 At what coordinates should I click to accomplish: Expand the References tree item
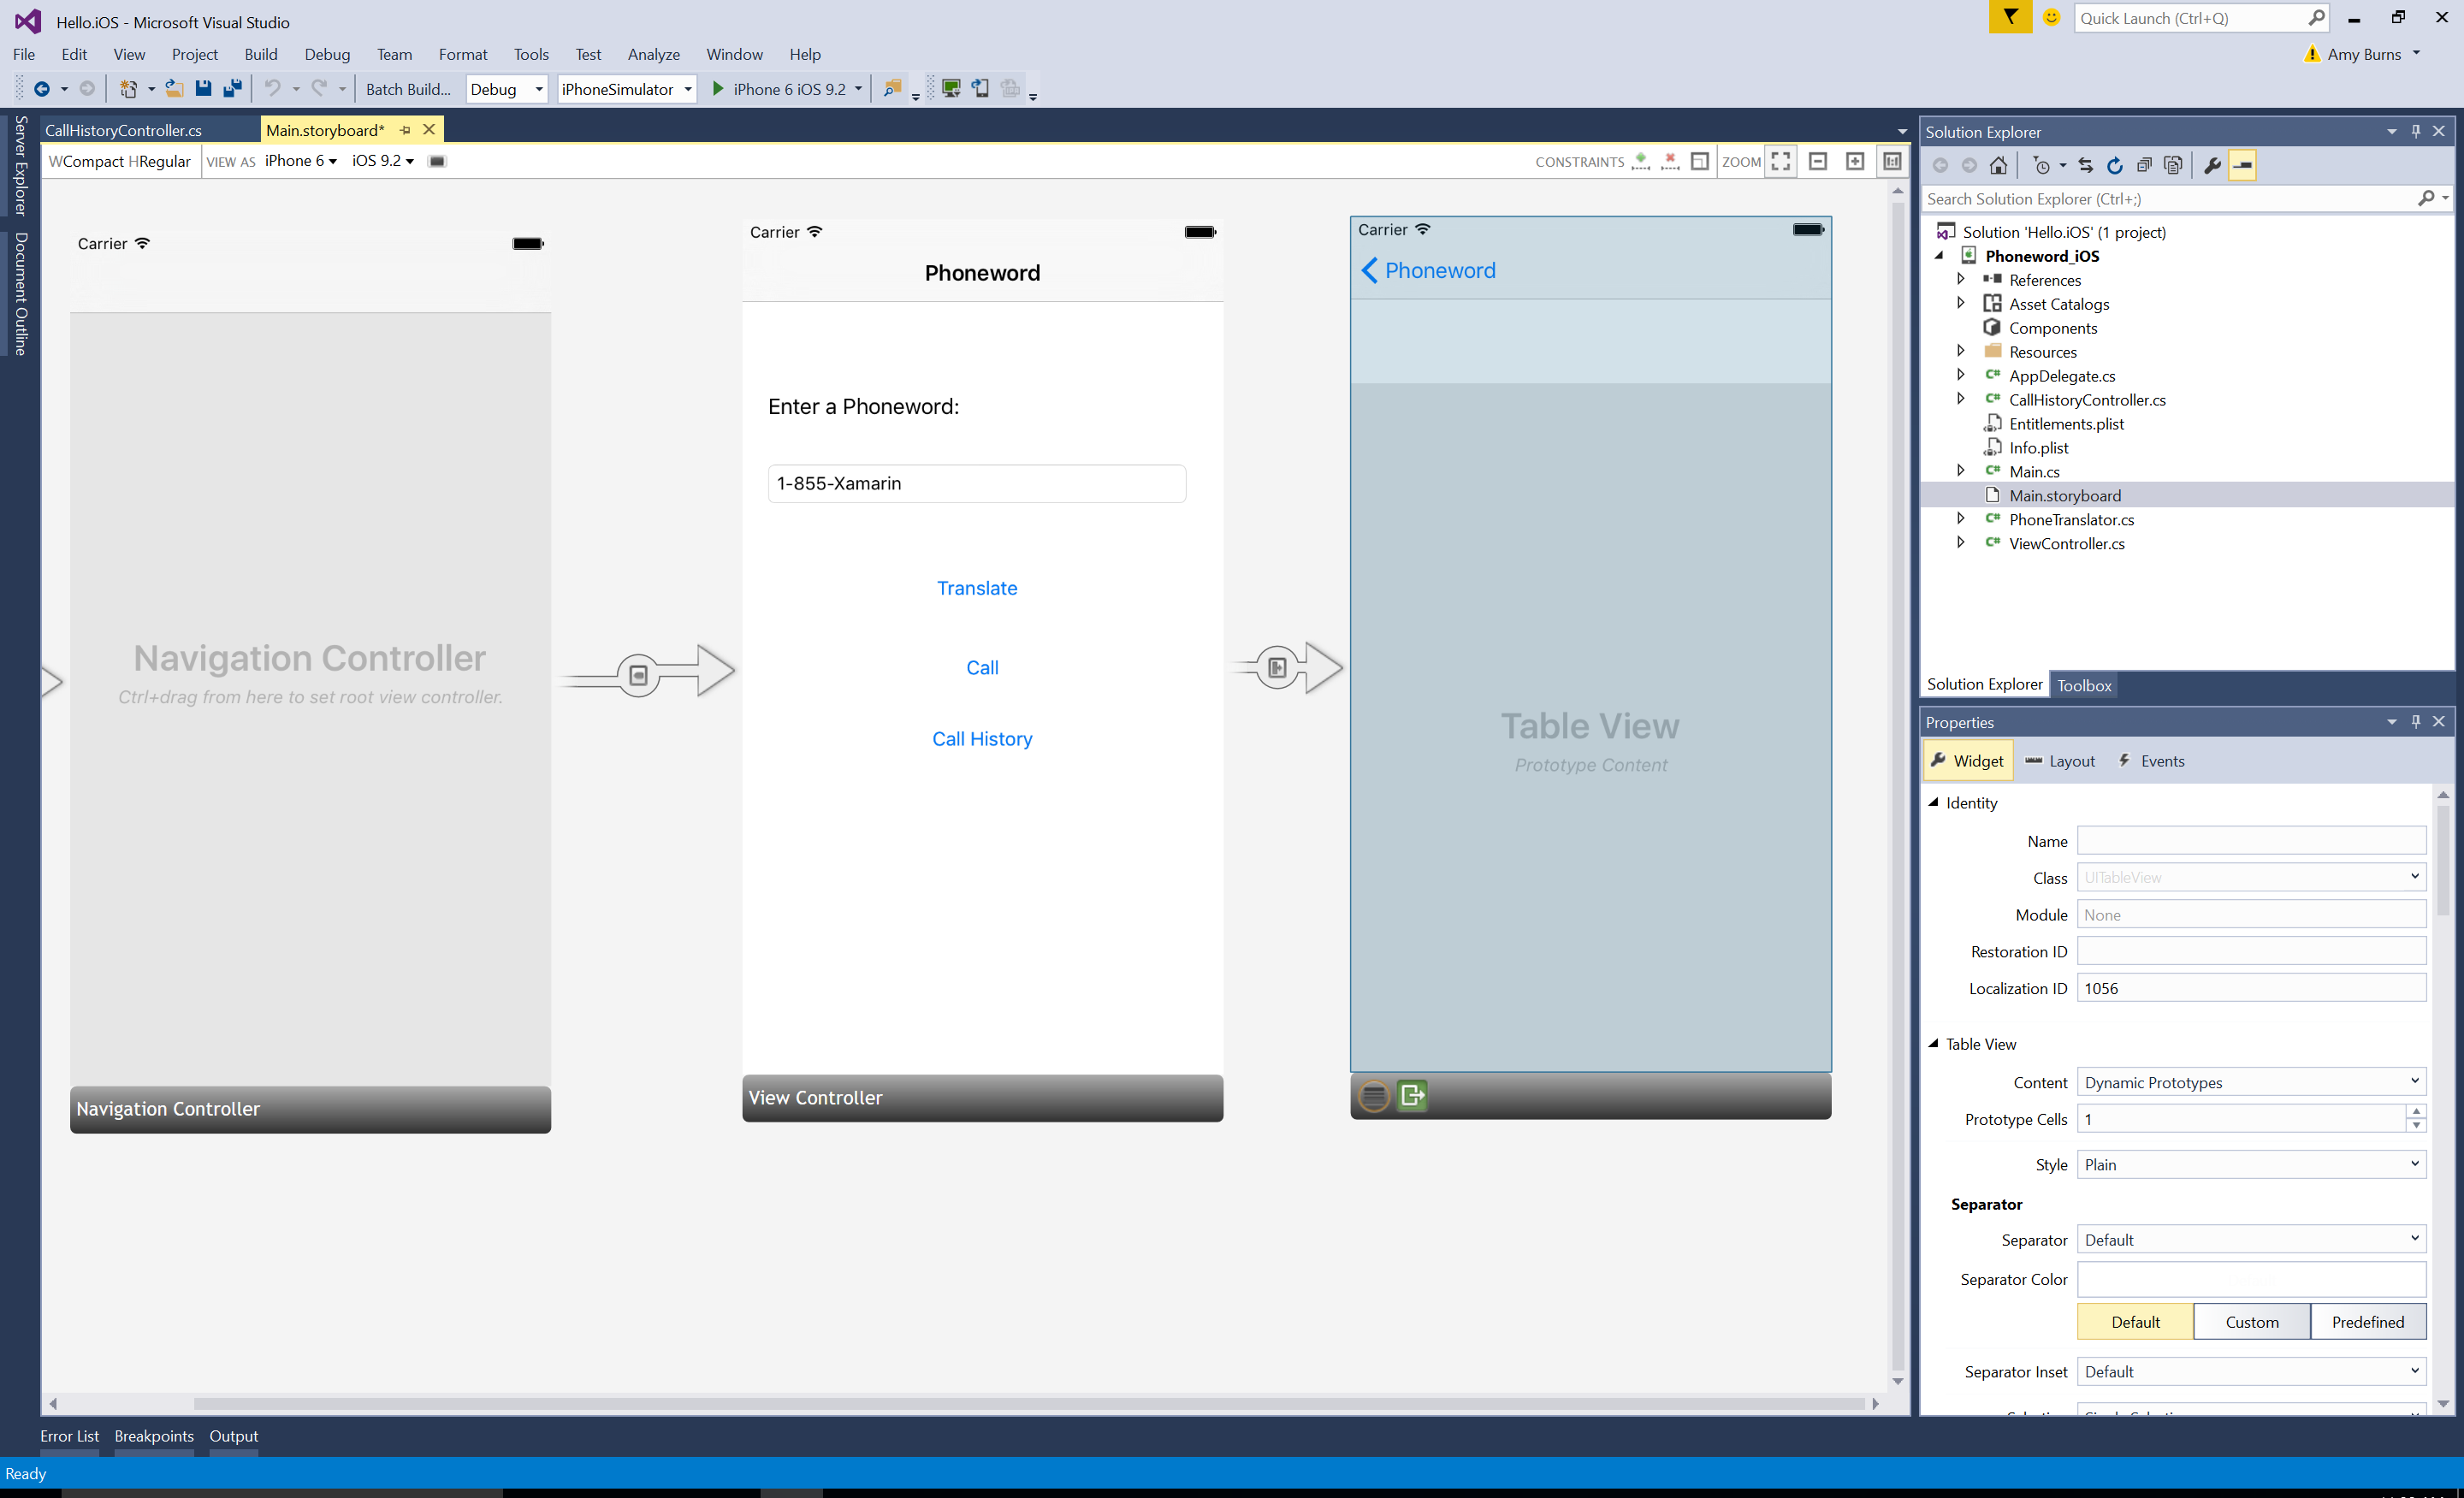pos(1959,278)
